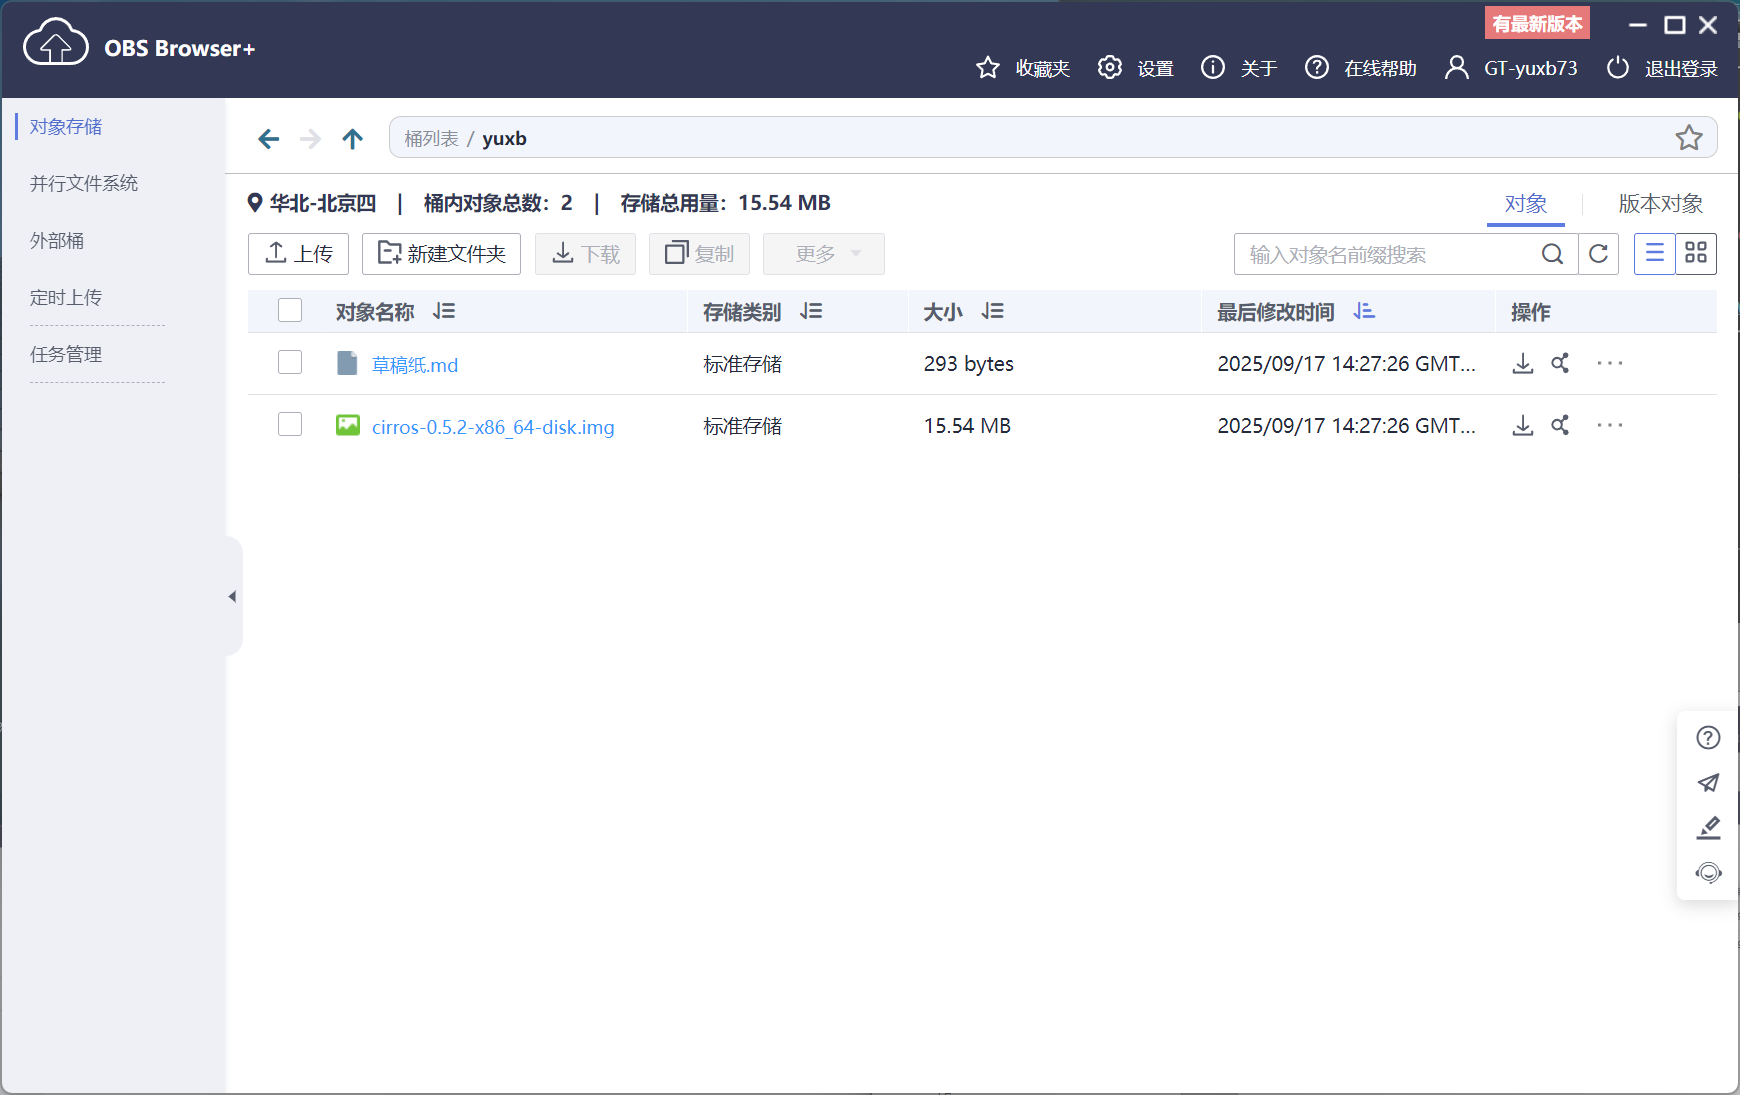Click the 下载 download button

pyautogui.click(x=585, y=254)
